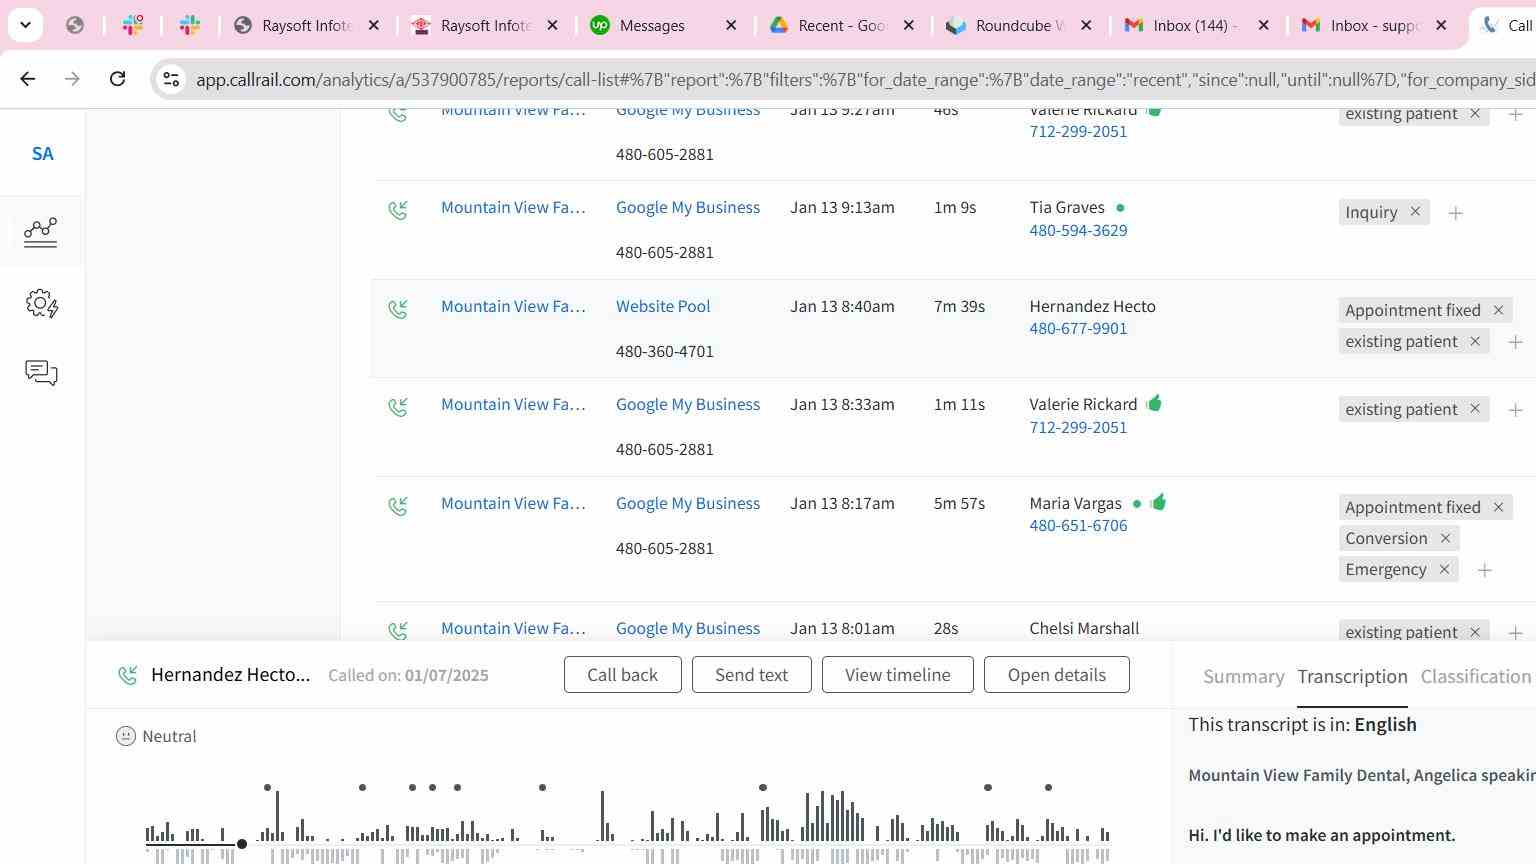Remove the Conversion tag
The image size is (1536, 864).
click(x=1445, y=538)
